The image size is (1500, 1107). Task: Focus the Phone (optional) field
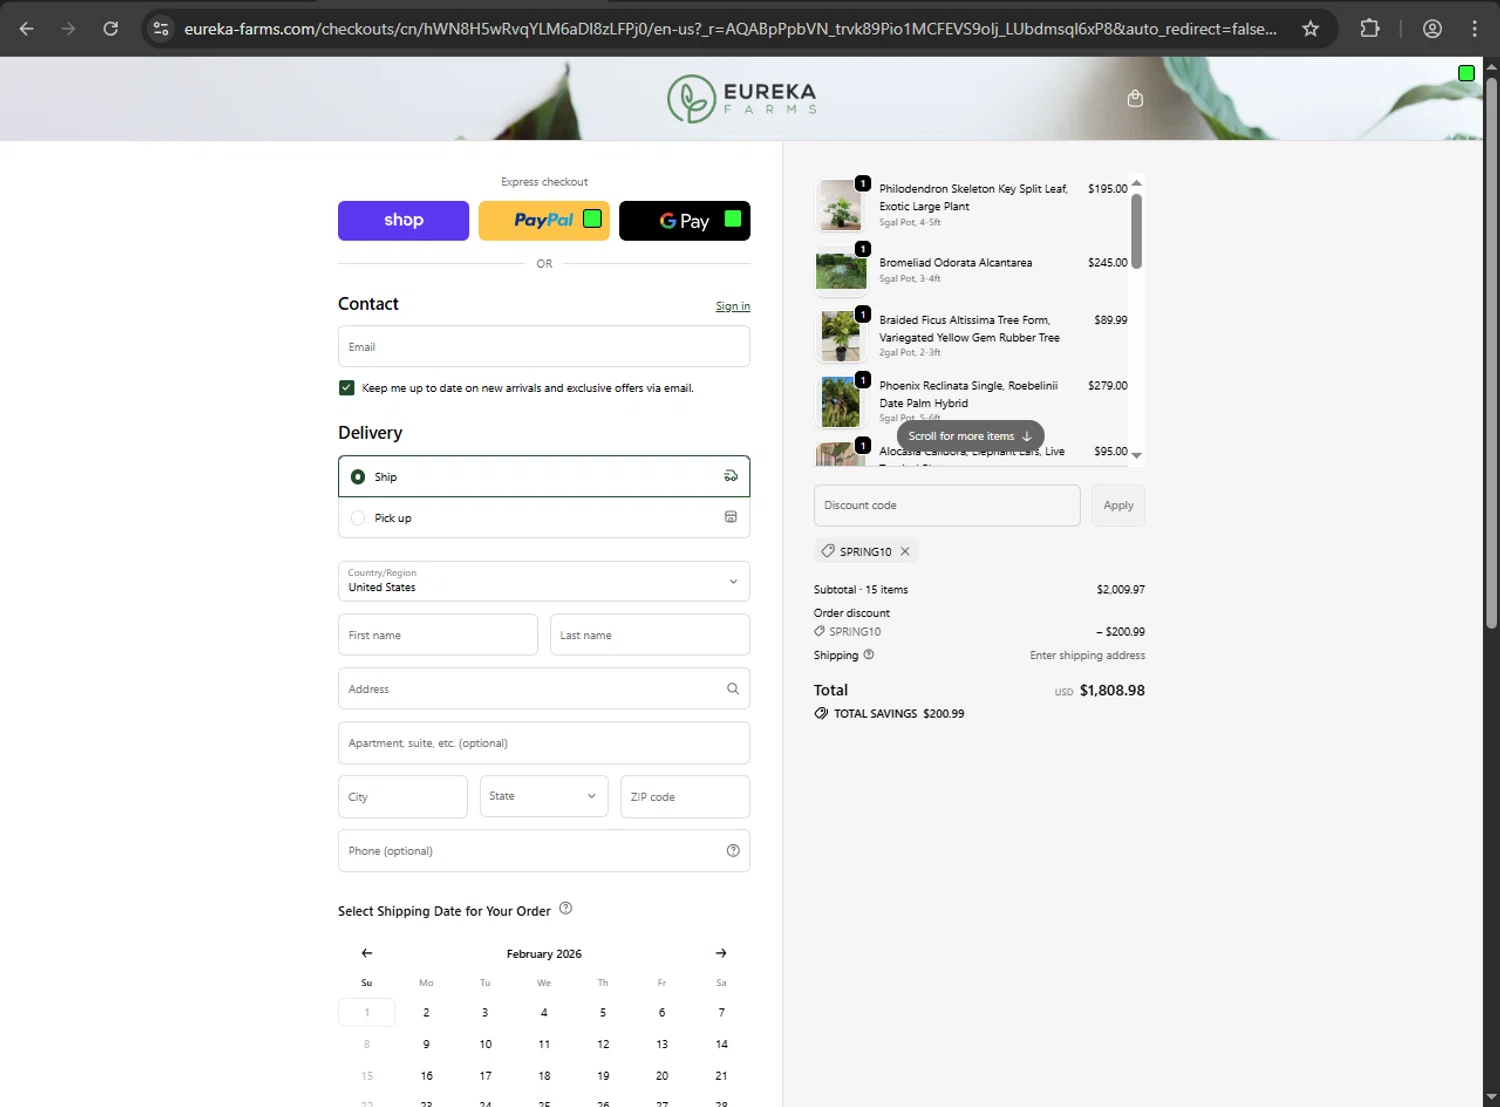pos(544,851)
